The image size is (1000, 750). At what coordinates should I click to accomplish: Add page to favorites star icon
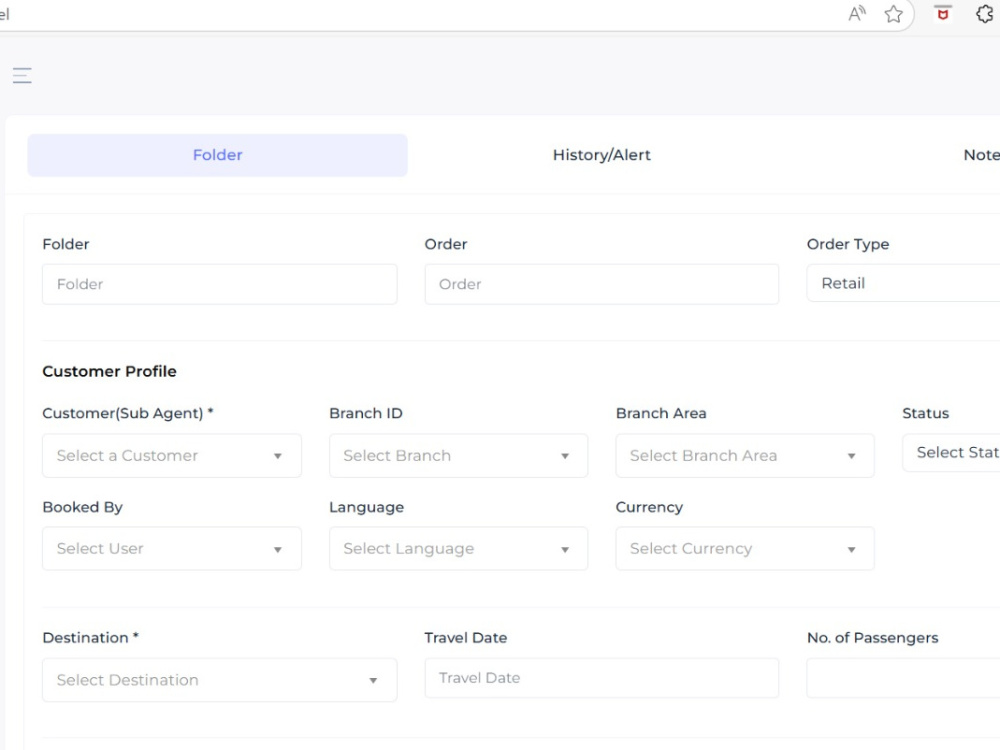click(893, 13)
